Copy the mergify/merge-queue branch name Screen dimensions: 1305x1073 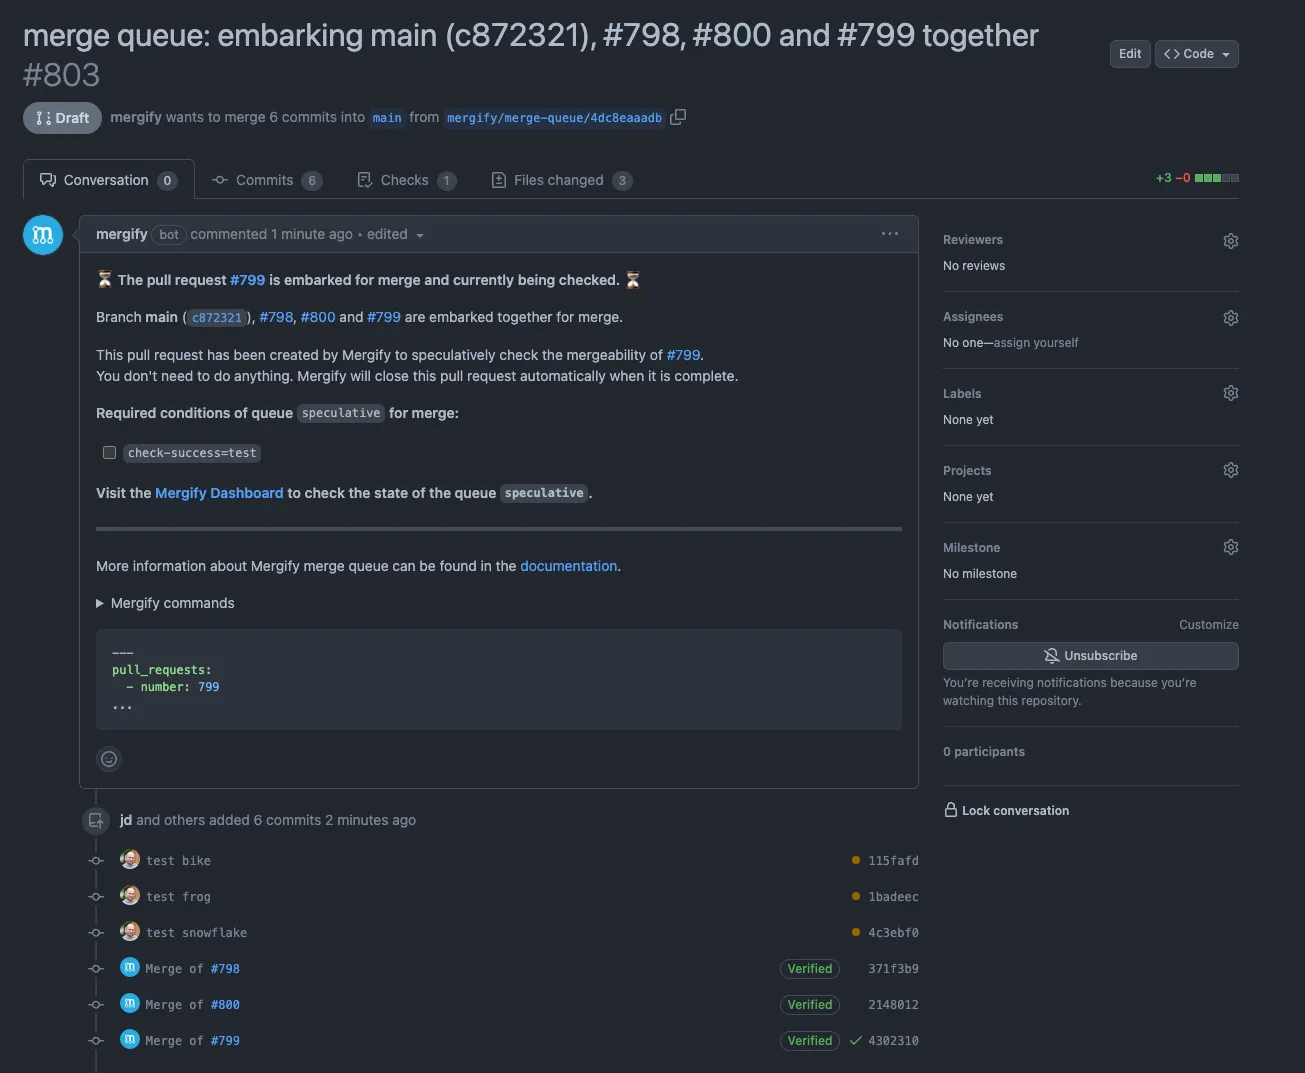677,117
